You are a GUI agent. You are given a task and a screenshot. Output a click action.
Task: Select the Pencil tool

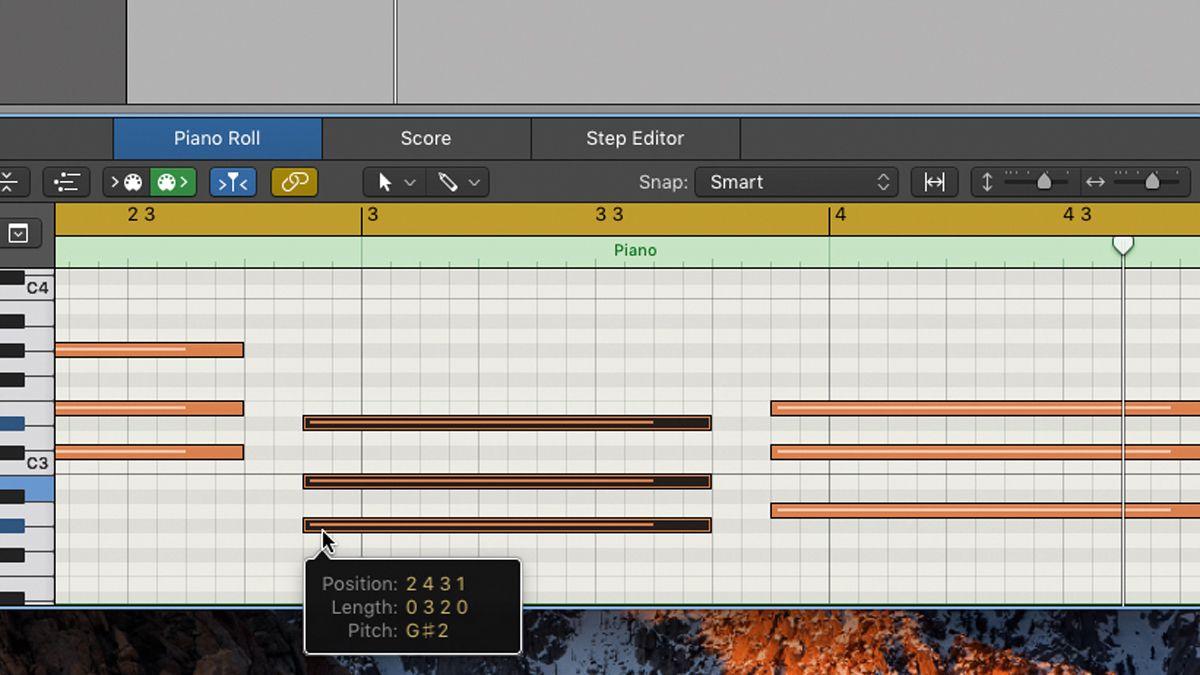click(448, 182)
